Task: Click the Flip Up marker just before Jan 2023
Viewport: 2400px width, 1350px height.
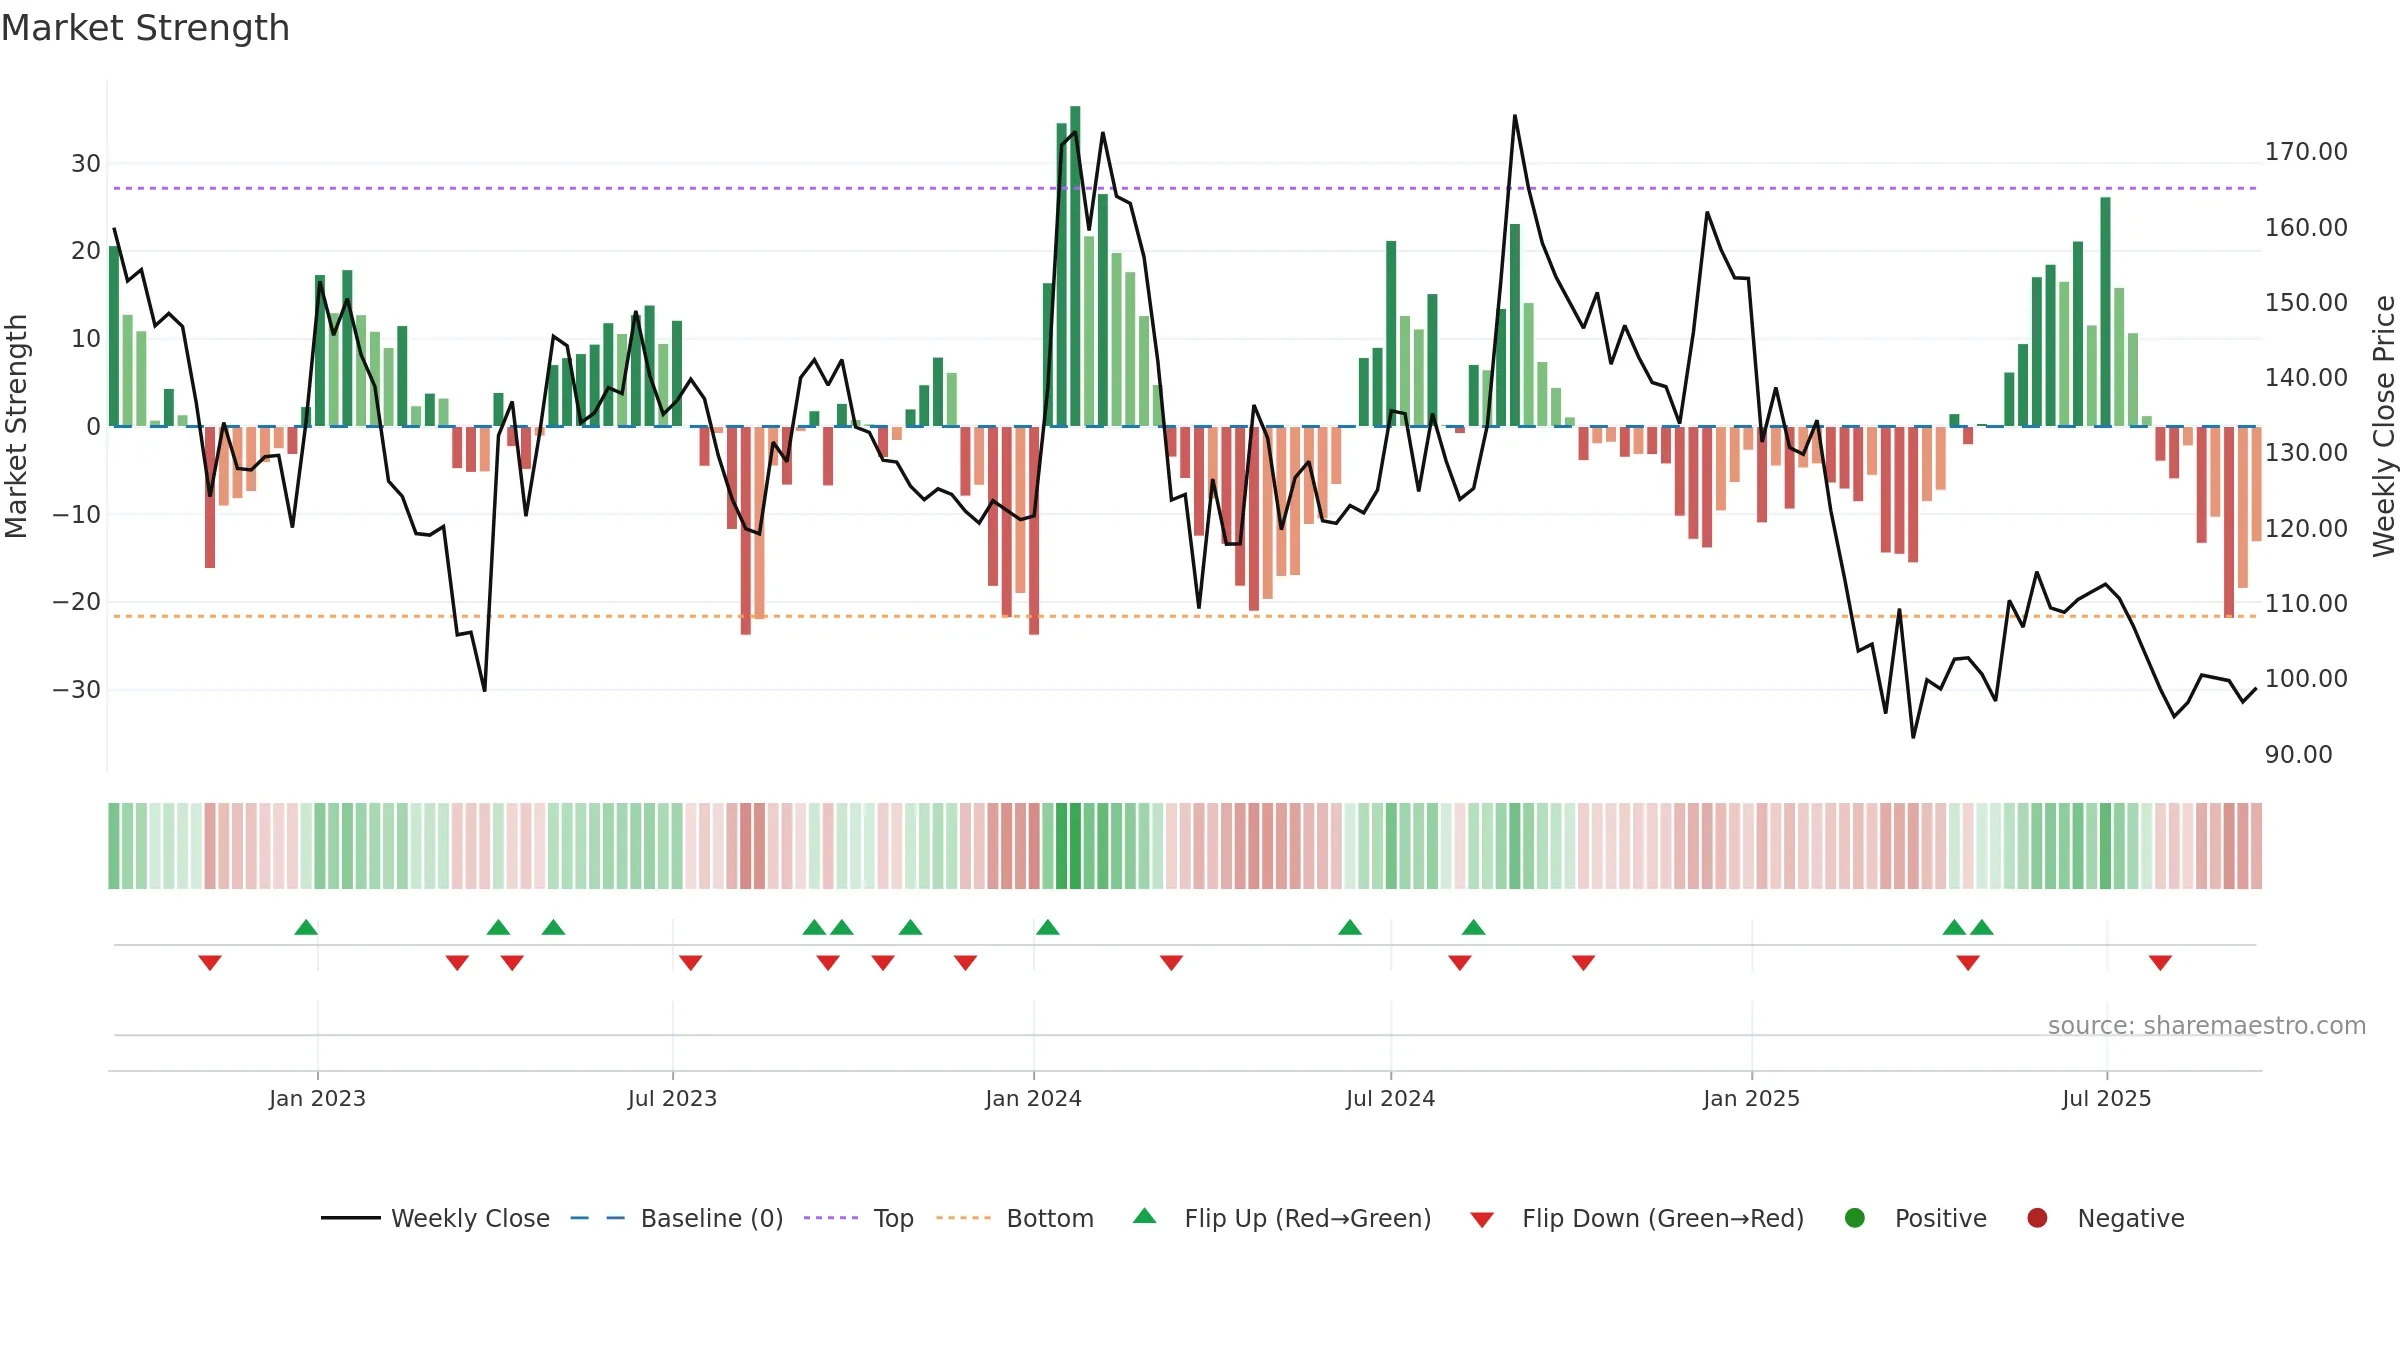Action: 306,927
